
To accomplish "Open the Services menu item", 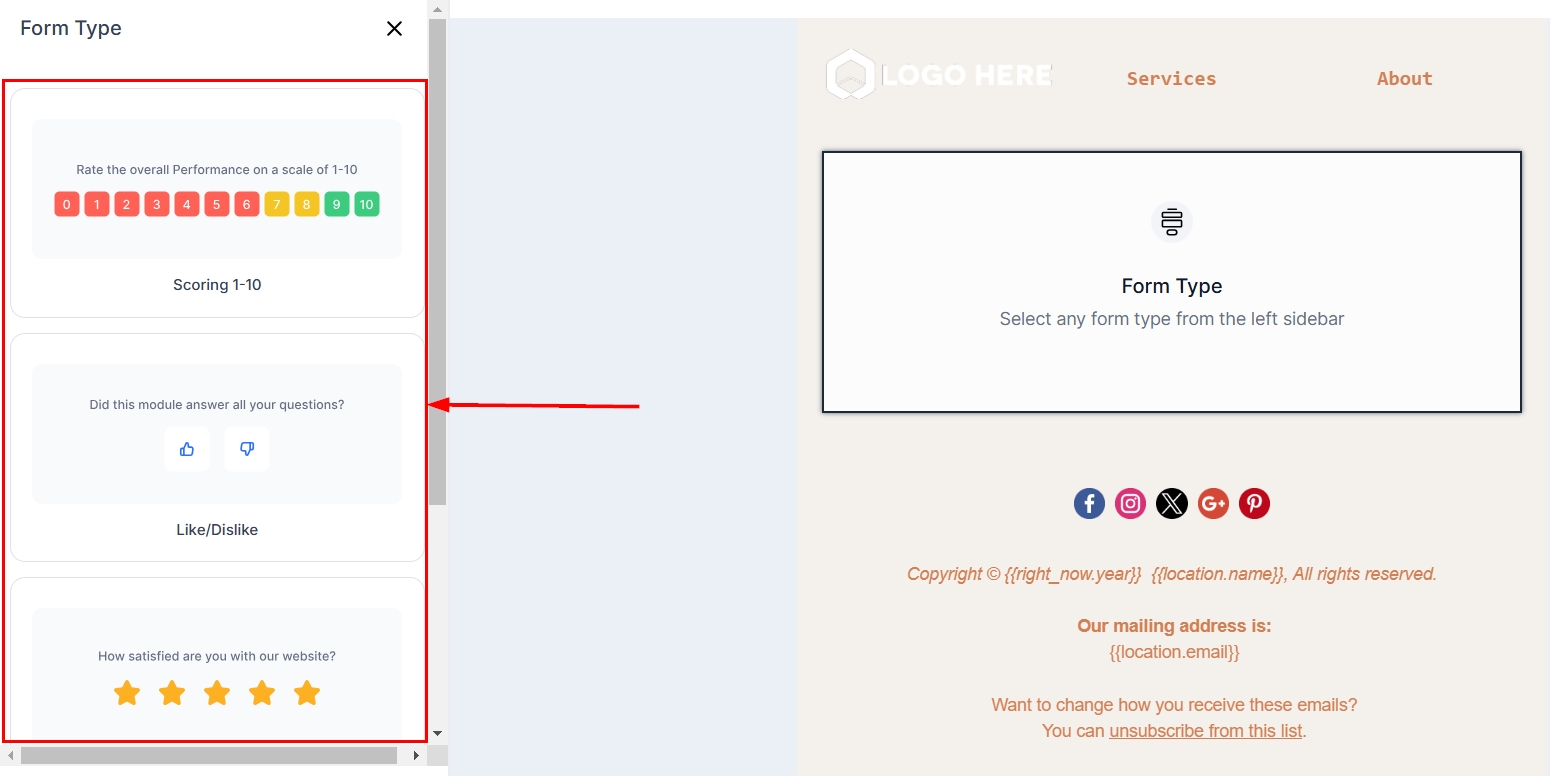I will pos(1171,79).
